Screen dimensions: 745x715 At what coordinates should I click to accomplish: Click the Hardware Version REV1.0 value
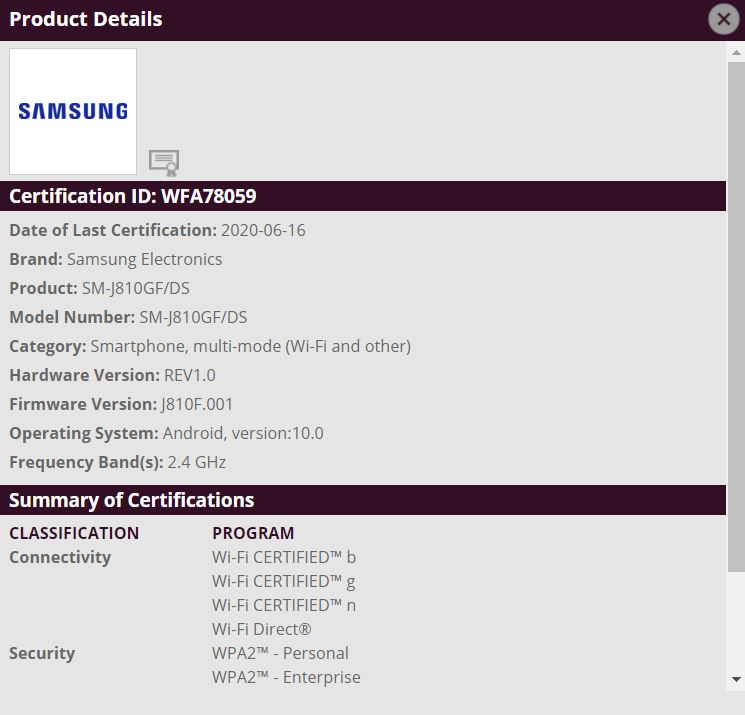pos(190,375)
